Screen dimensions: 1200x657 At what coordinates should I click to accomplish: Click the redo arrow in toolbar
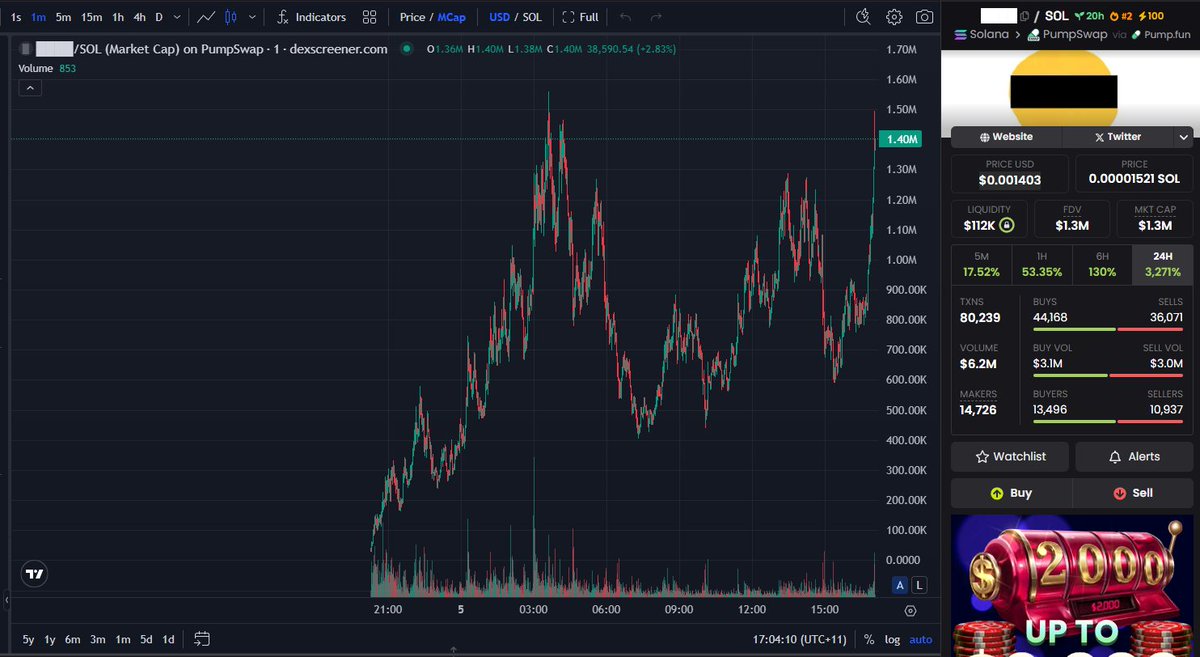(656, 17)
